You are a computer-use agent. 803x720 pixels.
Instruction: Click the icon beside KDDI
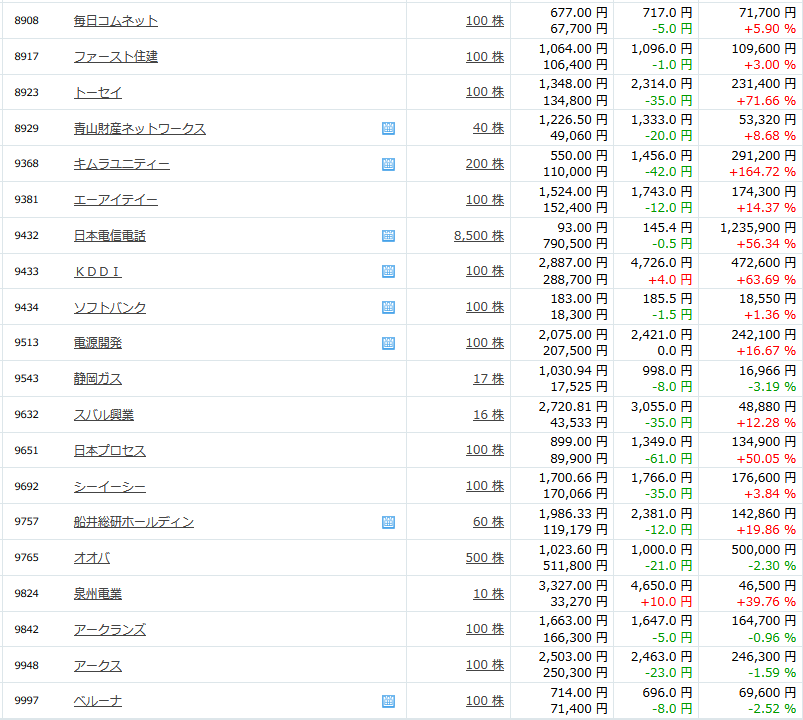tap(388, 271)
